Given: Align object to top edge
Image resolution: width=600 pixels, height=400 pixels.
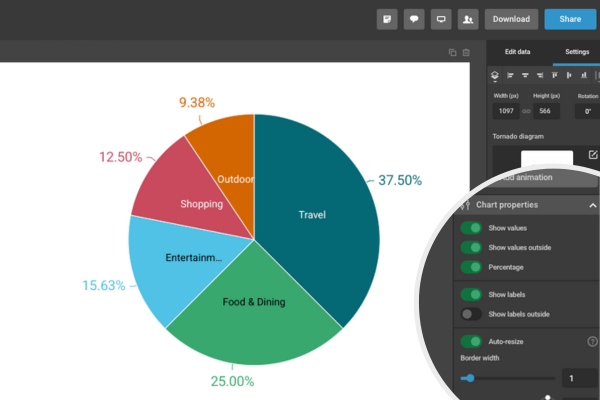Looking at the screenshot, I should coord(554,75).
